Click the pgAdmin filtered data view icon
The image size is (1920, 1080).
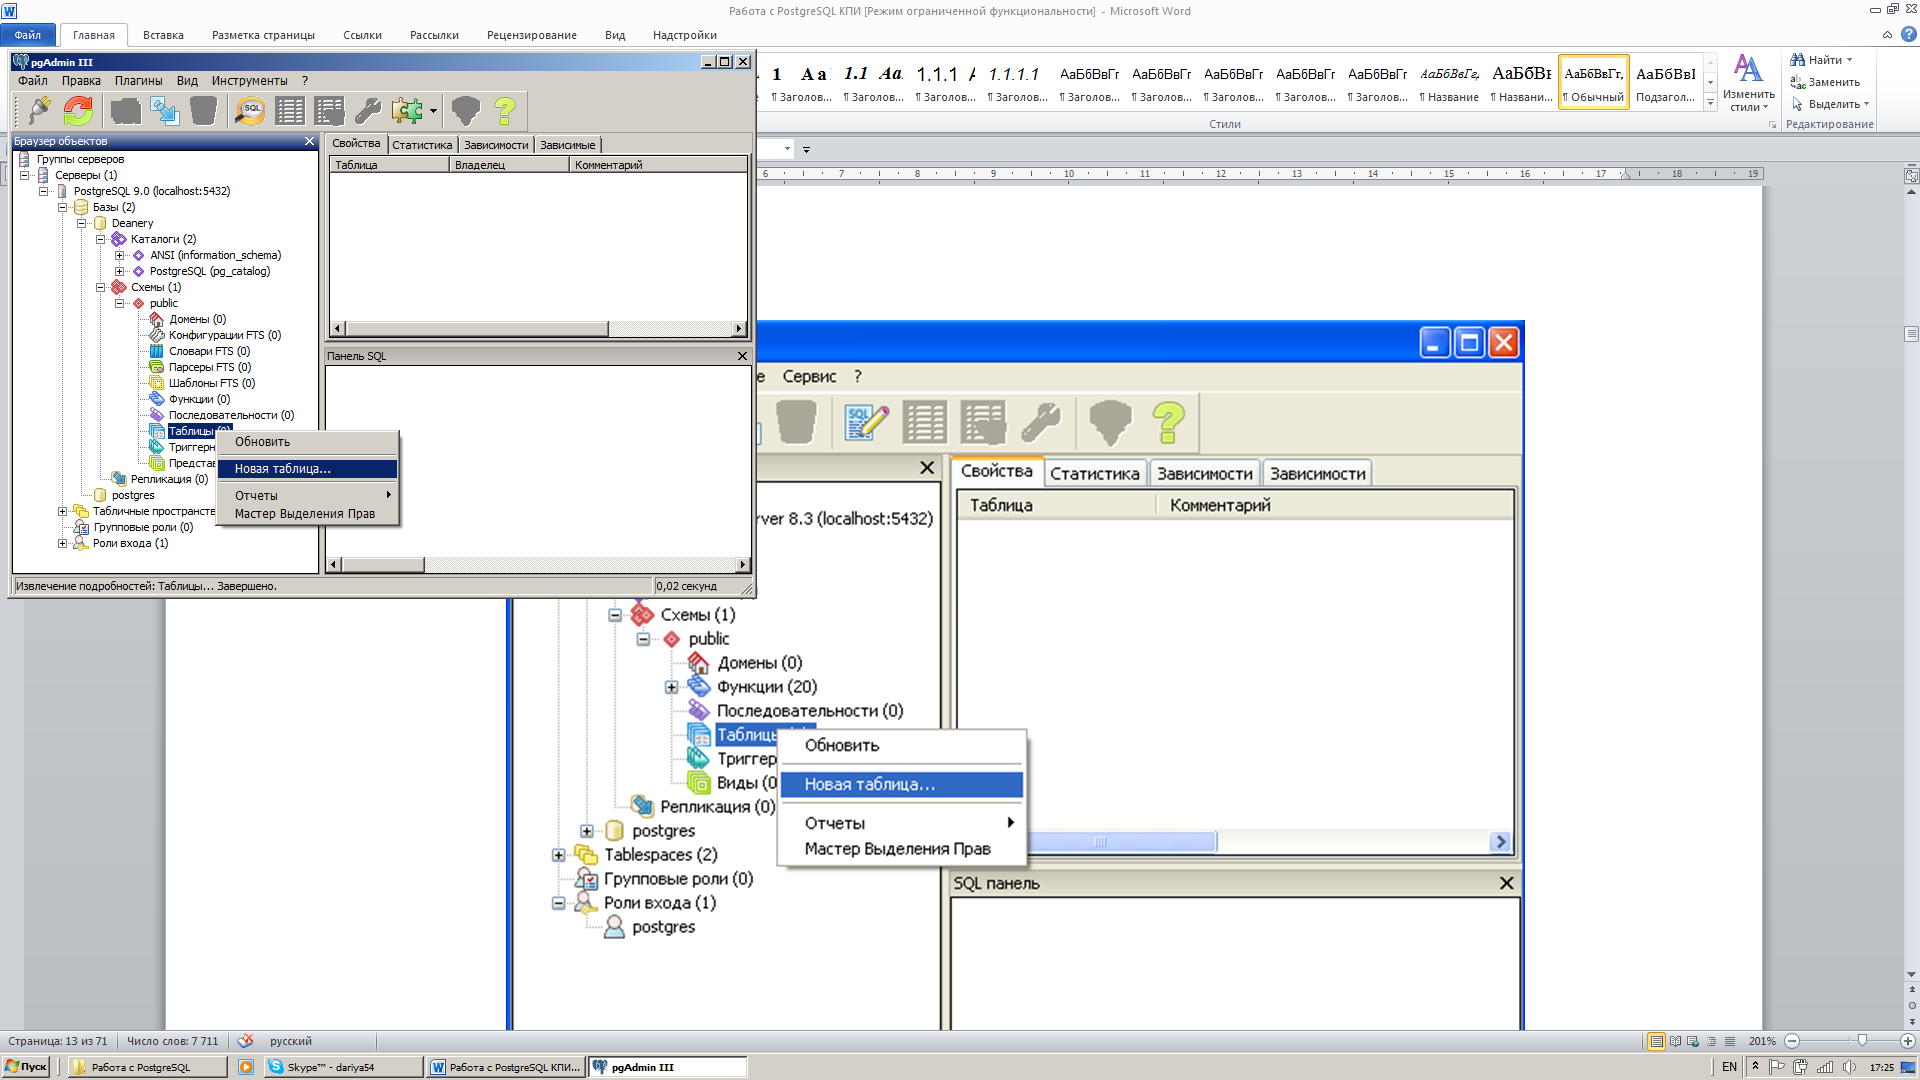click(x=329, y=110)
